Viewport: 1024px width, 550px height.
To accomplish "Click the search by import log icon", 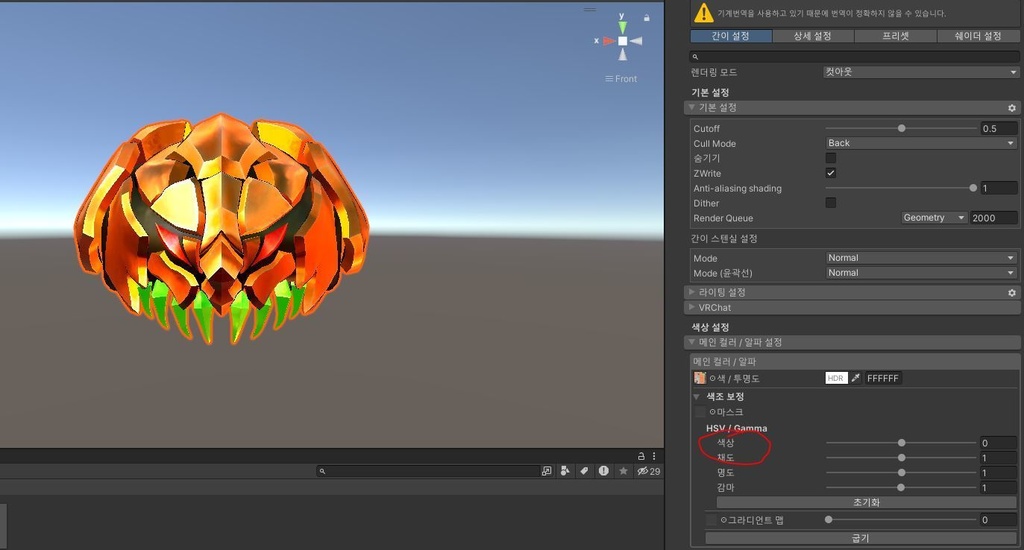I will [x=603, y=471].
